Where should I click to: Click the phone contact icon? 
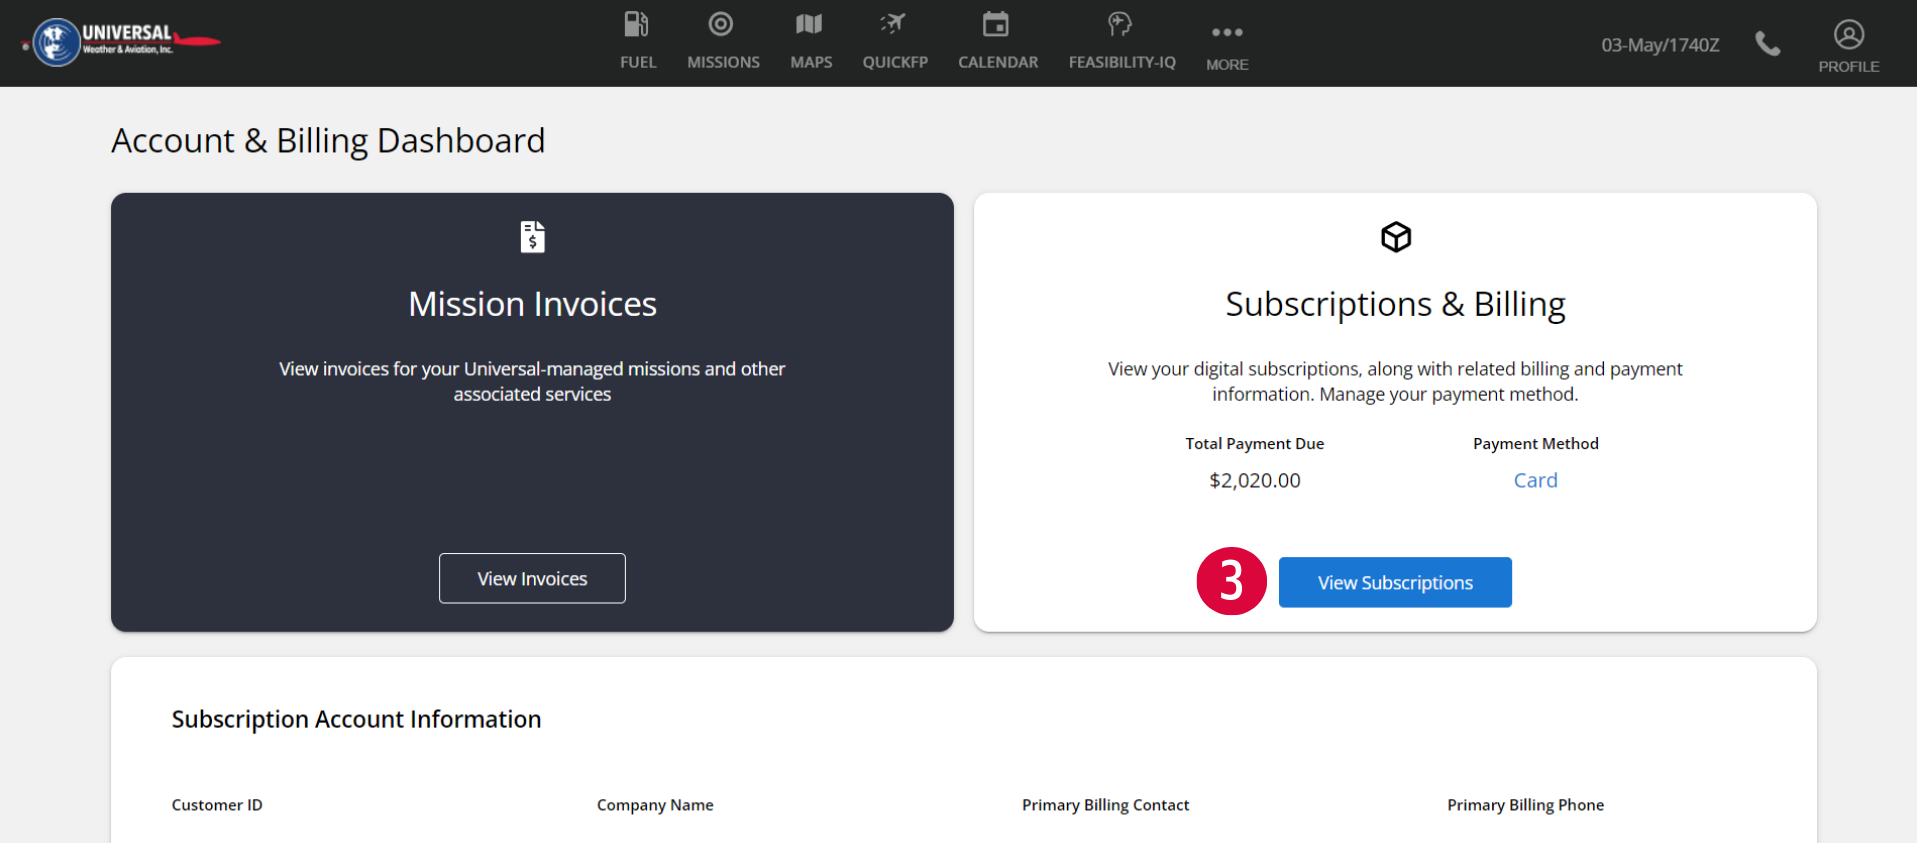(1768, 44)
